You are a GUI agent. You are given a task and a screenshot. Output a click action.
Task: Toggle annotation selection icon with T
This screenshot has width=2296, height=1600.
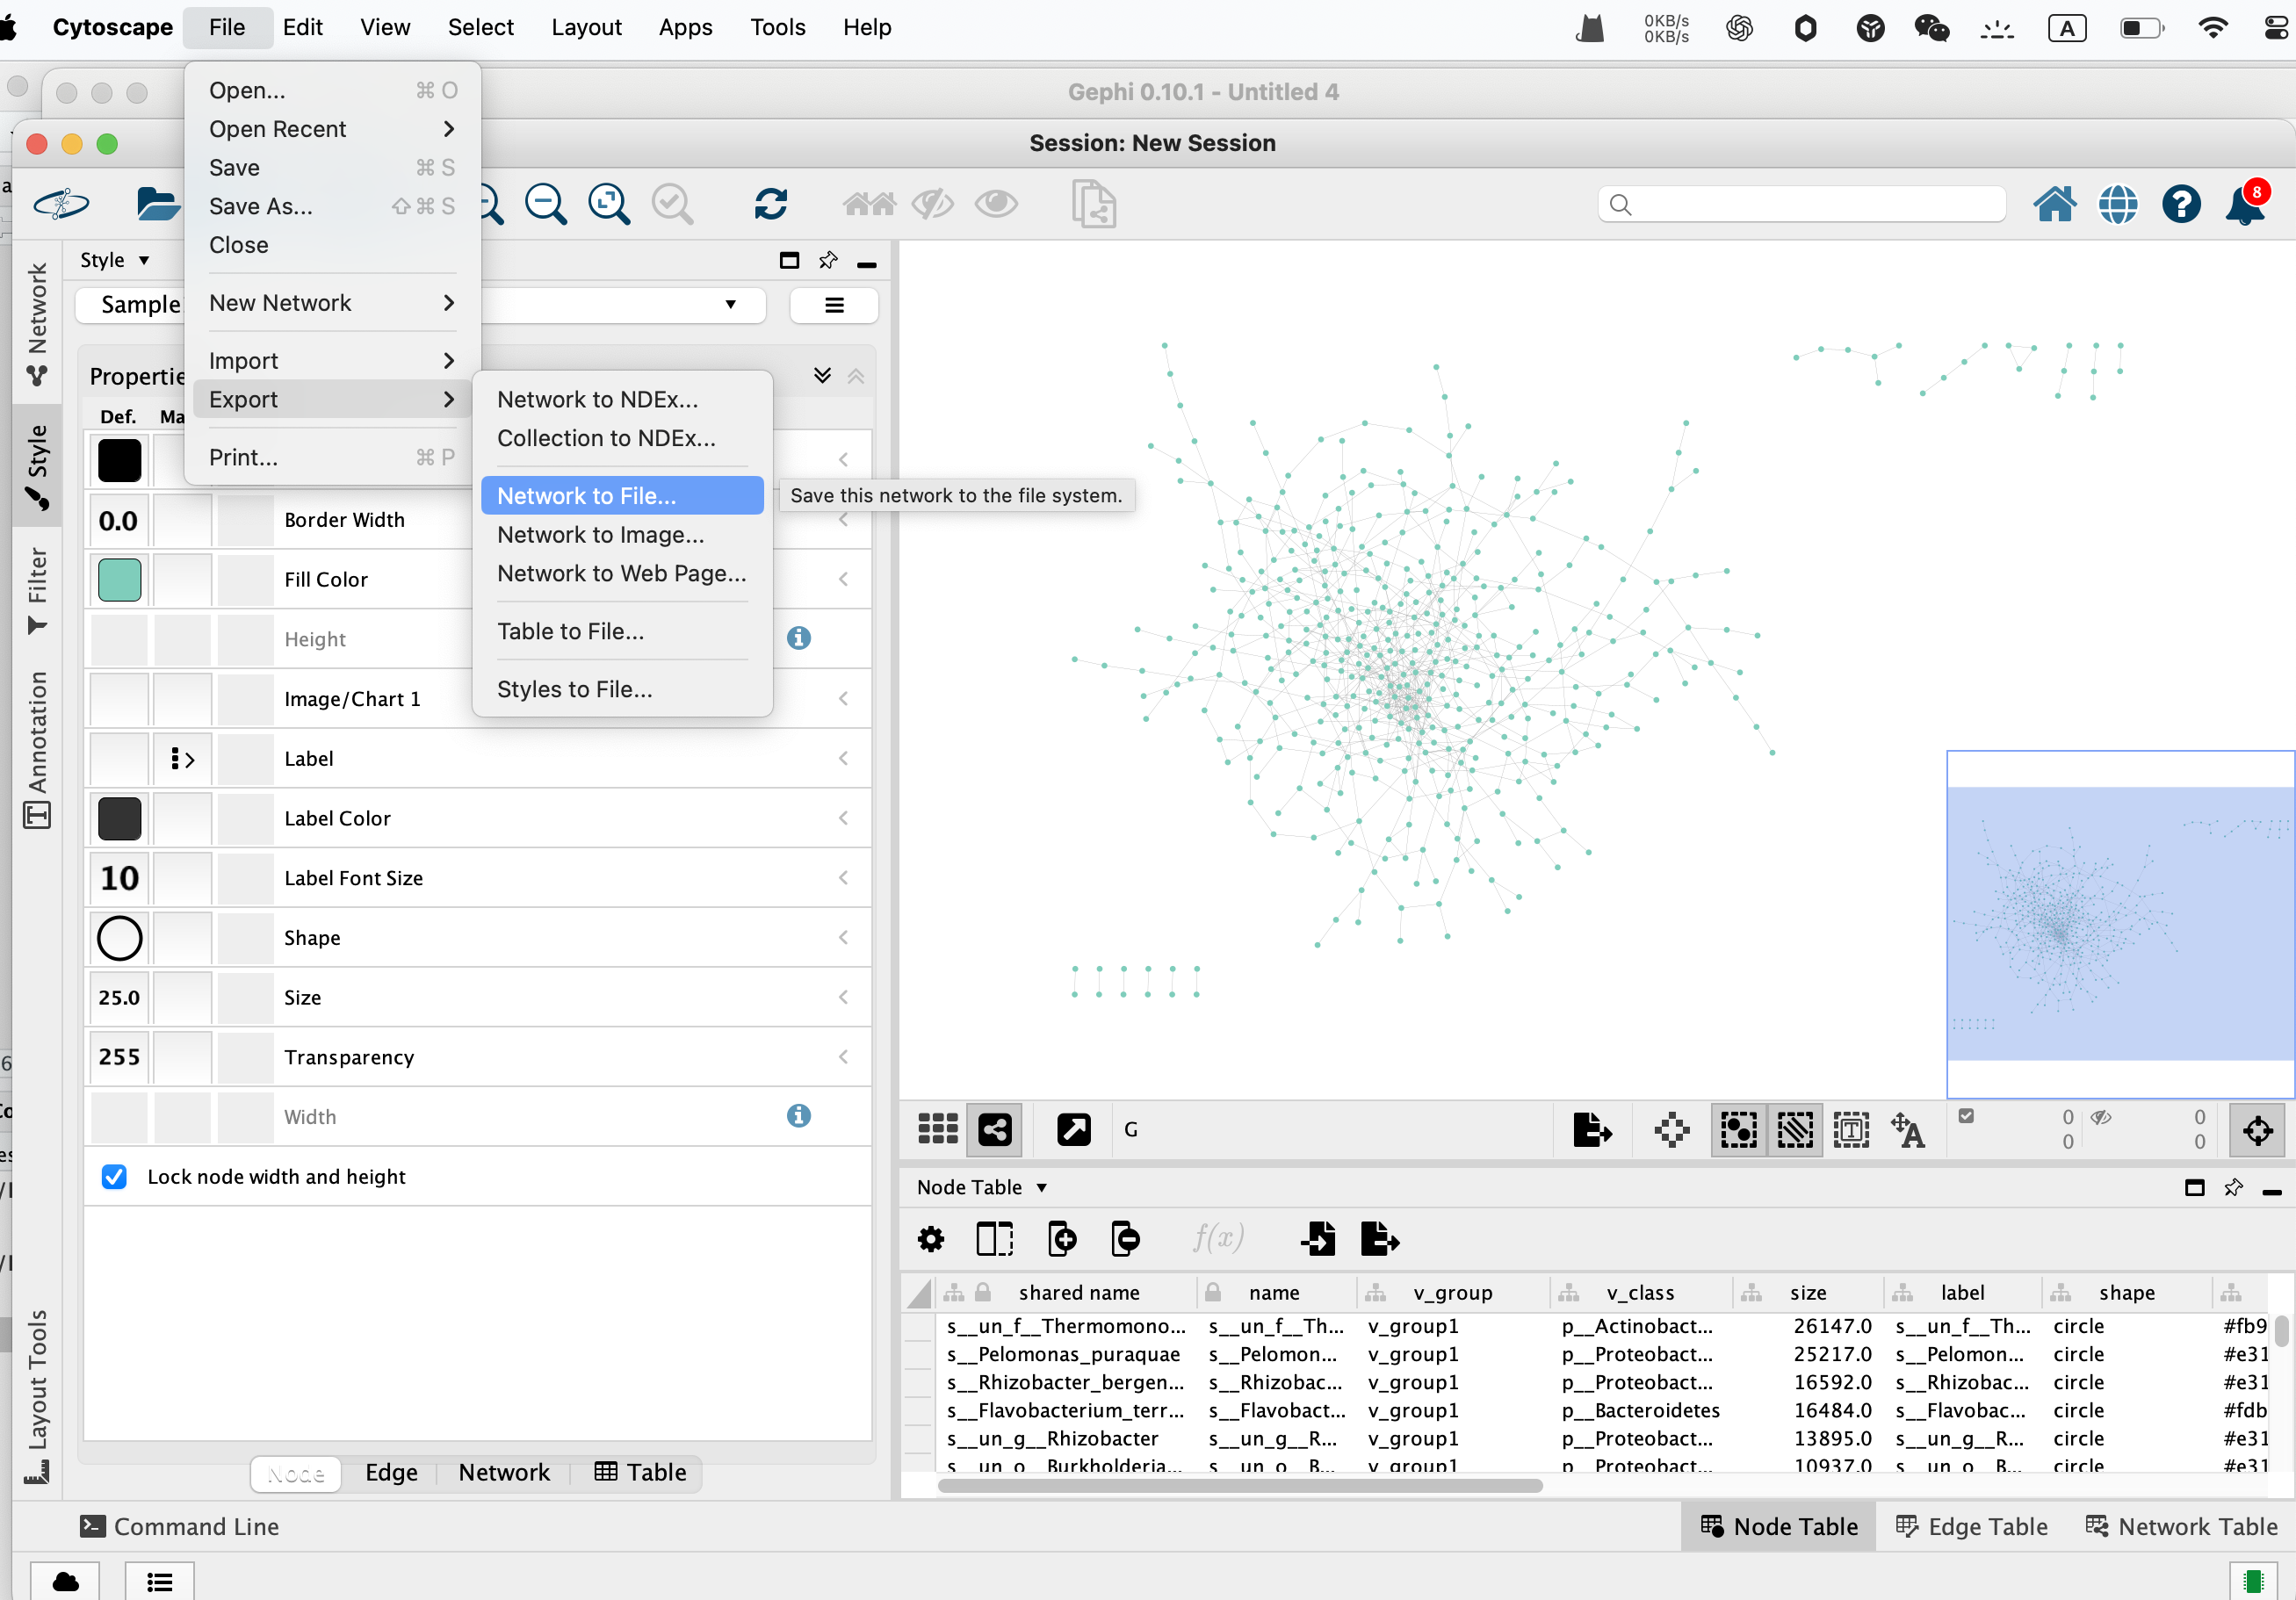(x=1851, y=1130)
